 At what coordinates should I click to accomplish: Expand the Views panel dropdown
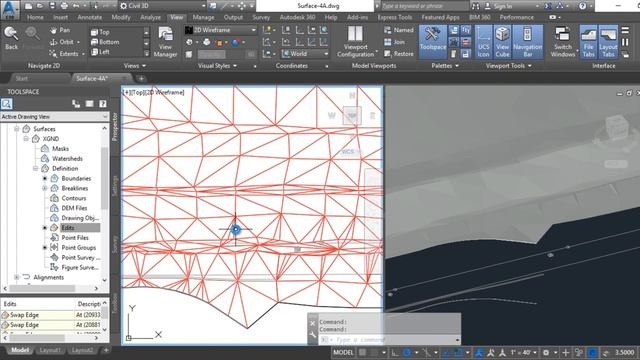[x=135, y=66]
